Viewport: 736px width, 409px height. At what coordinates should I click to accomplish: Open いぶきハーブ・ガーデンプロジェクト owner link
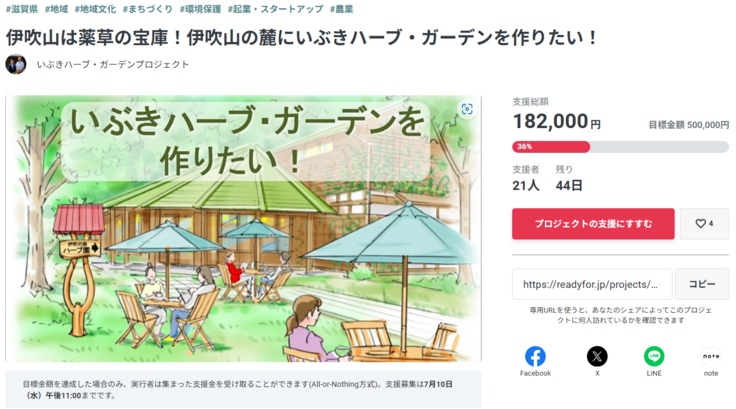click(112, 65)
